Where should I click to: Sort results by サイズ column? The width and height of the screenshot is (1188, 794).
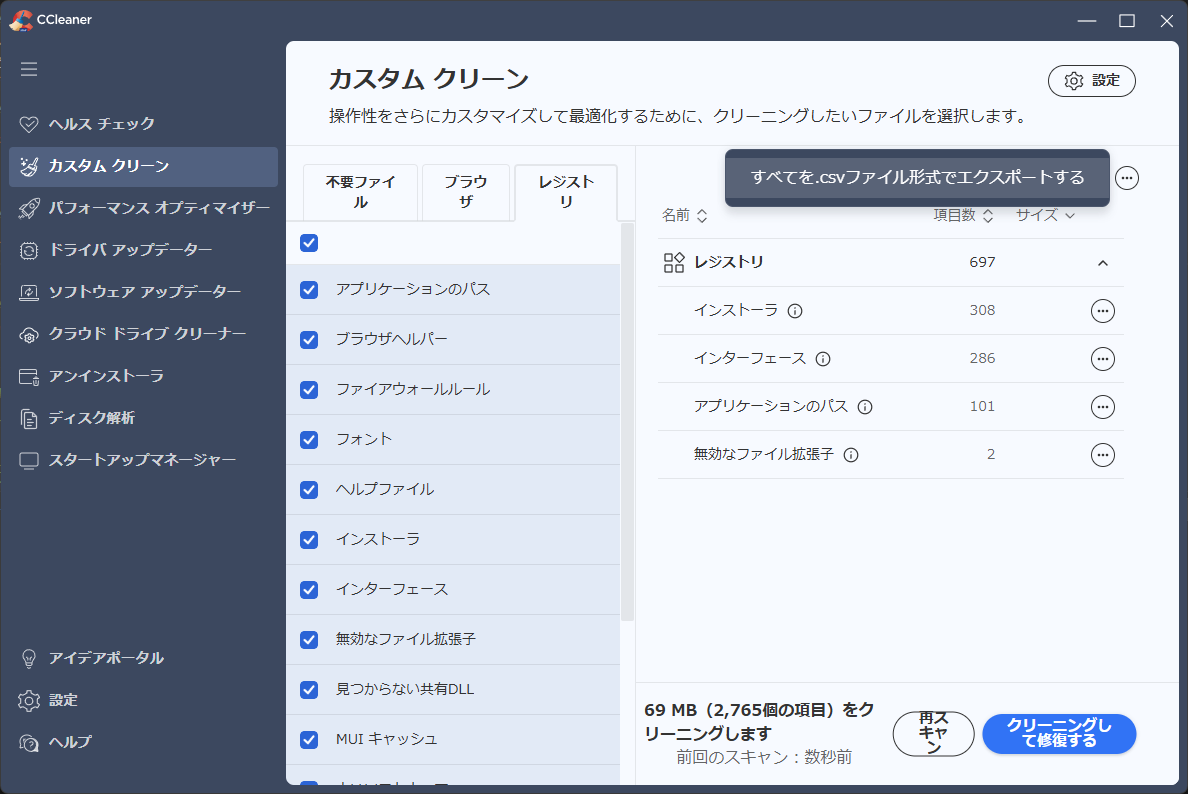tap(1045, 216)
